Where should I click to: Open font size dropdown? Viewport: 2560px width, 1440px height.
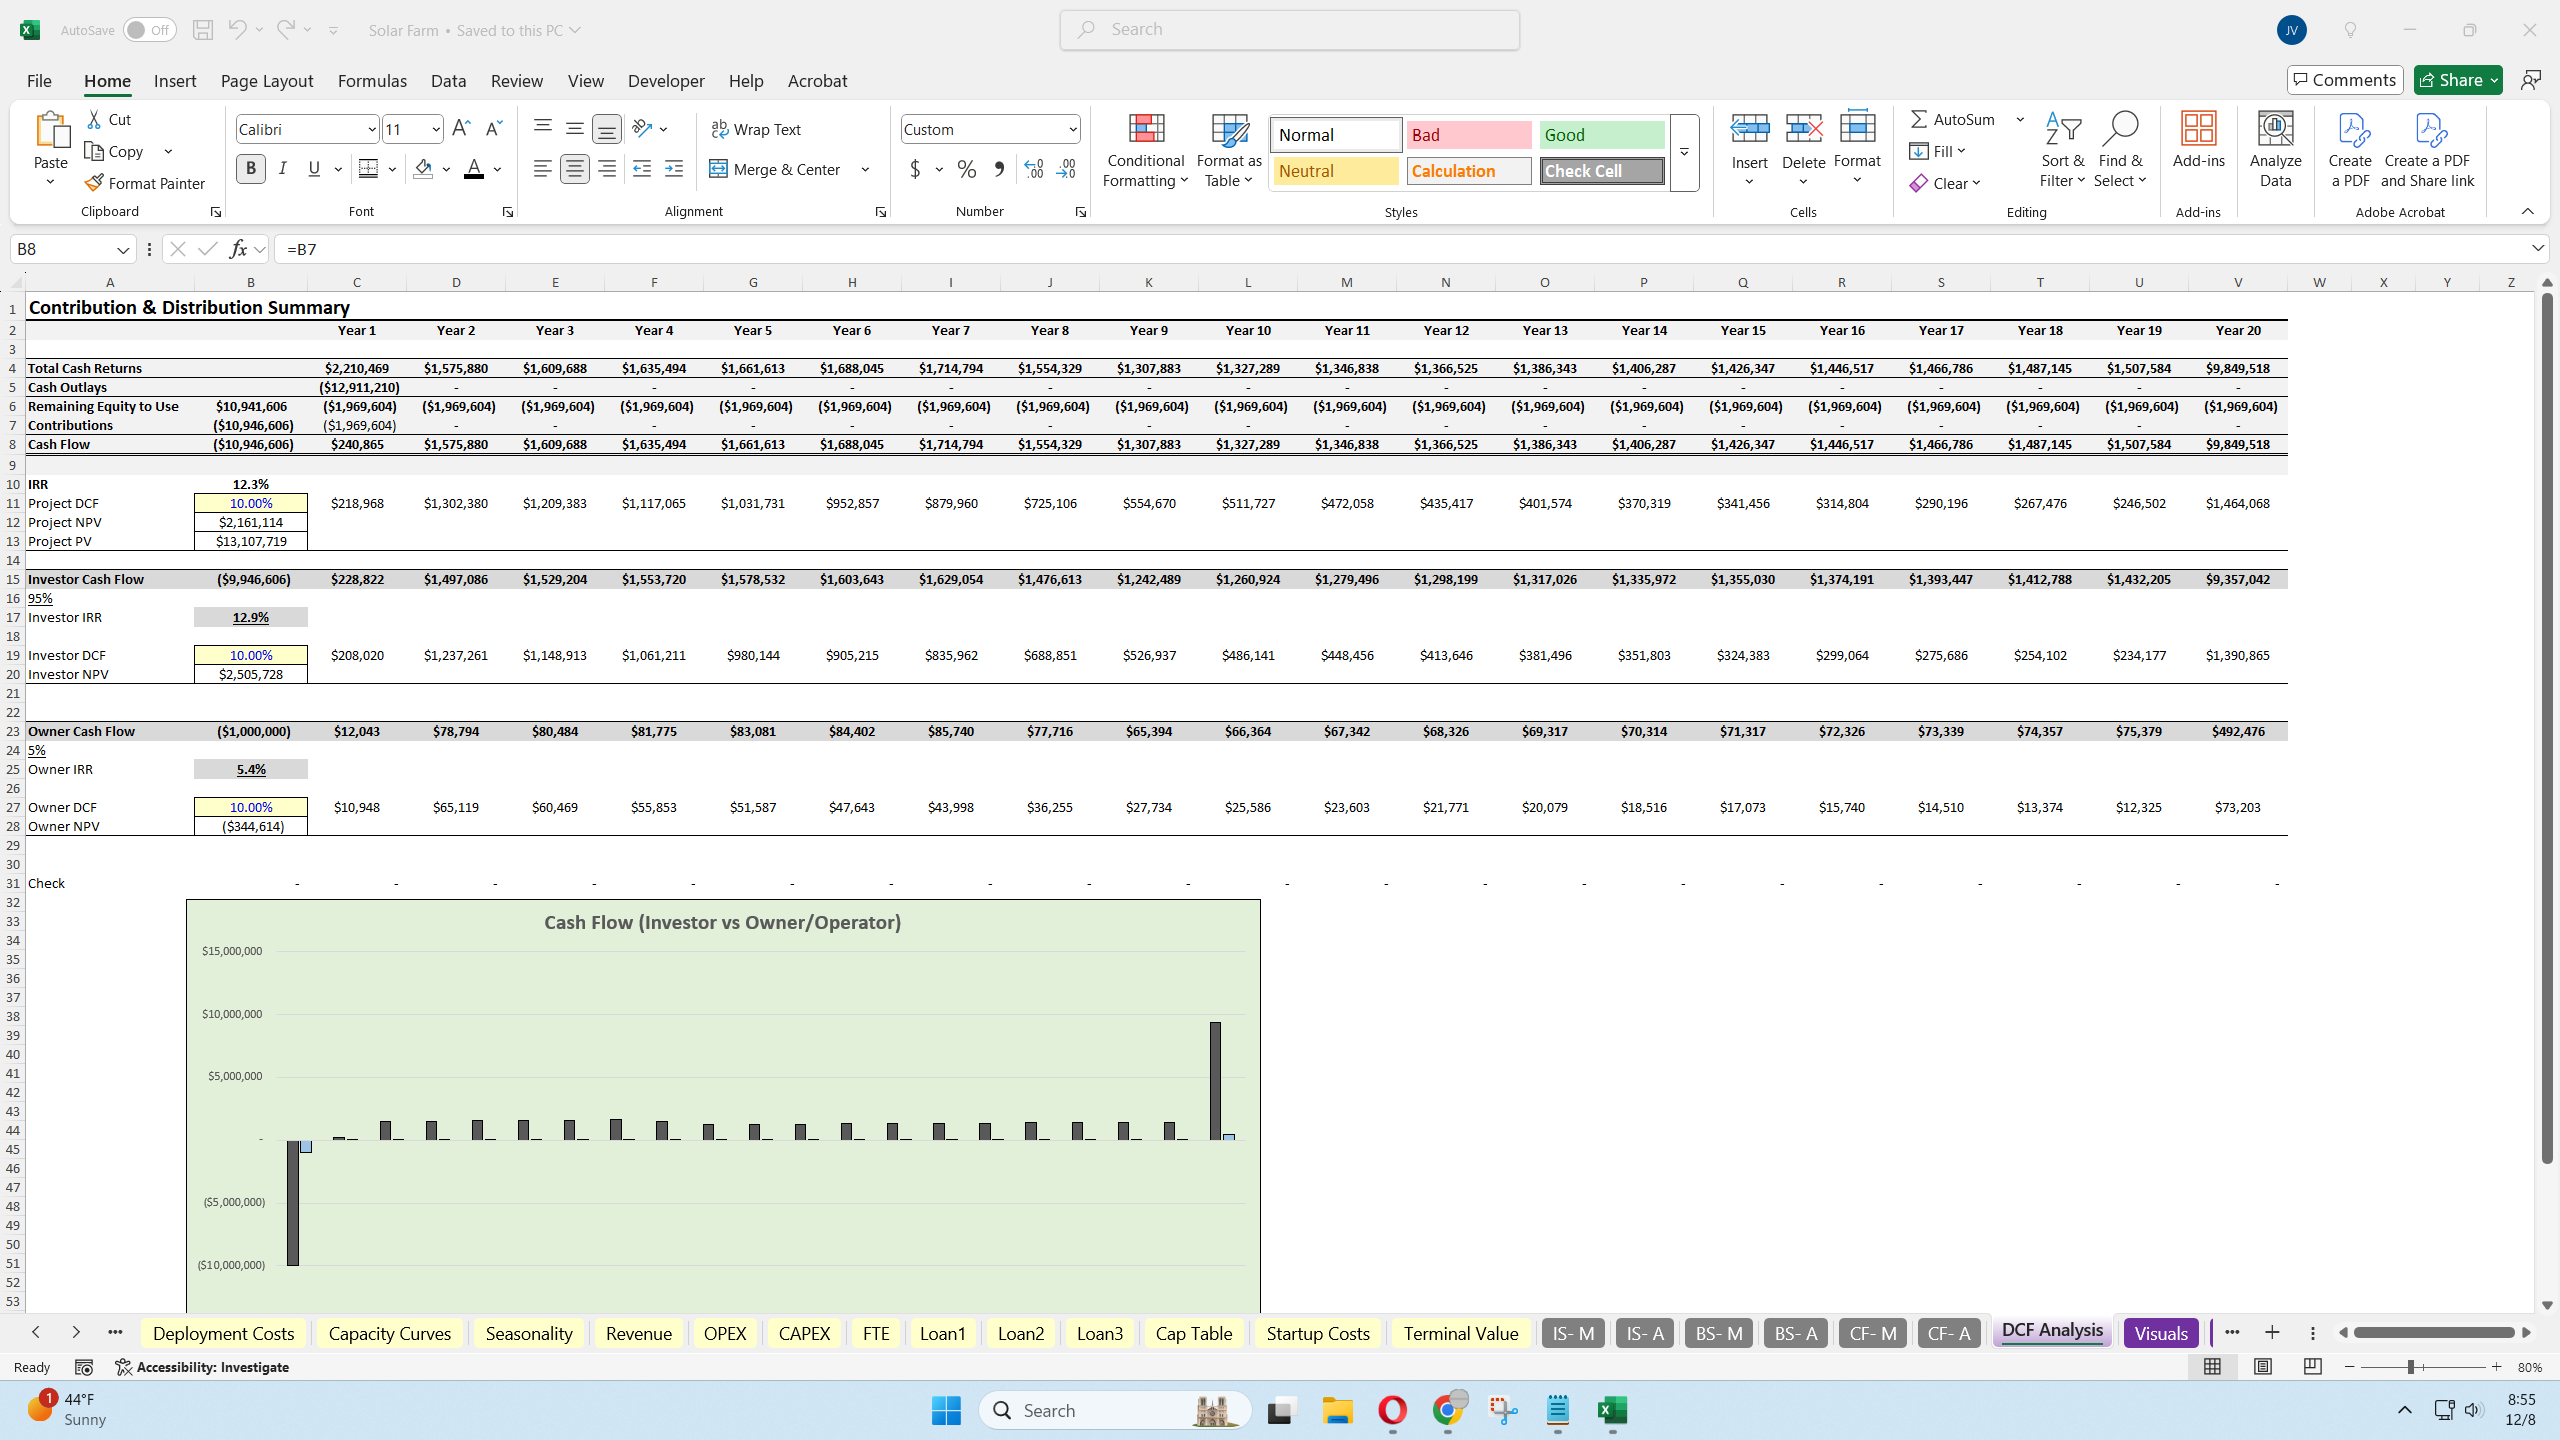pos(436,129)
